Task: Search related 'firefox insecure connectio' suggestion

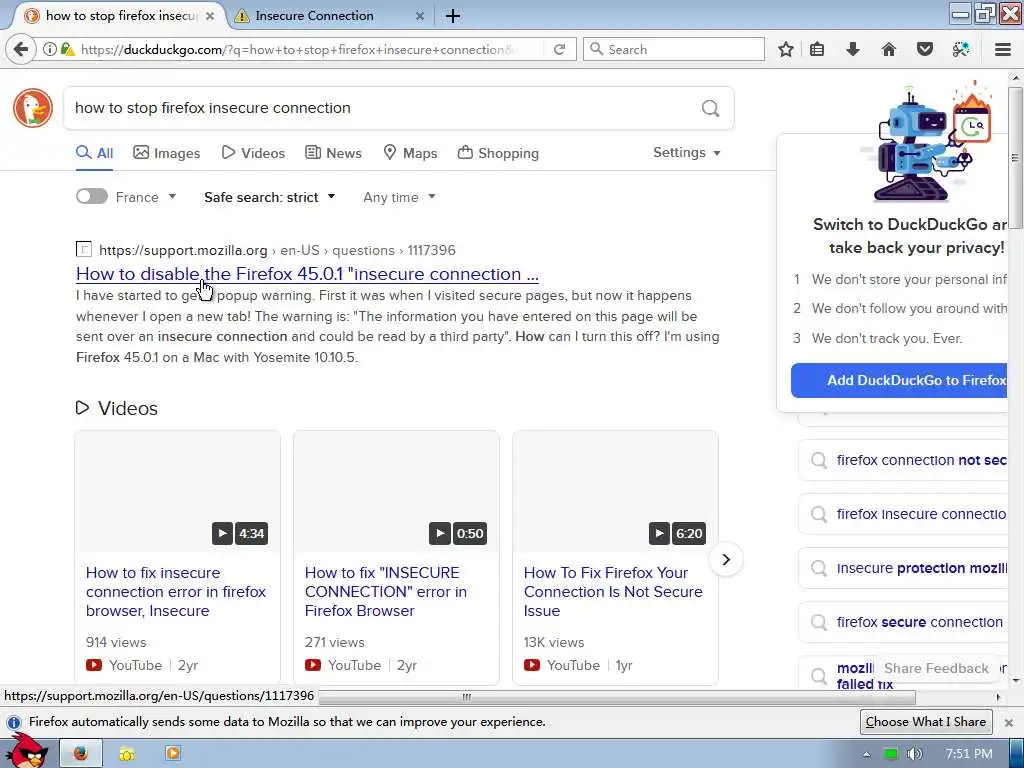Action: point(904,514)
